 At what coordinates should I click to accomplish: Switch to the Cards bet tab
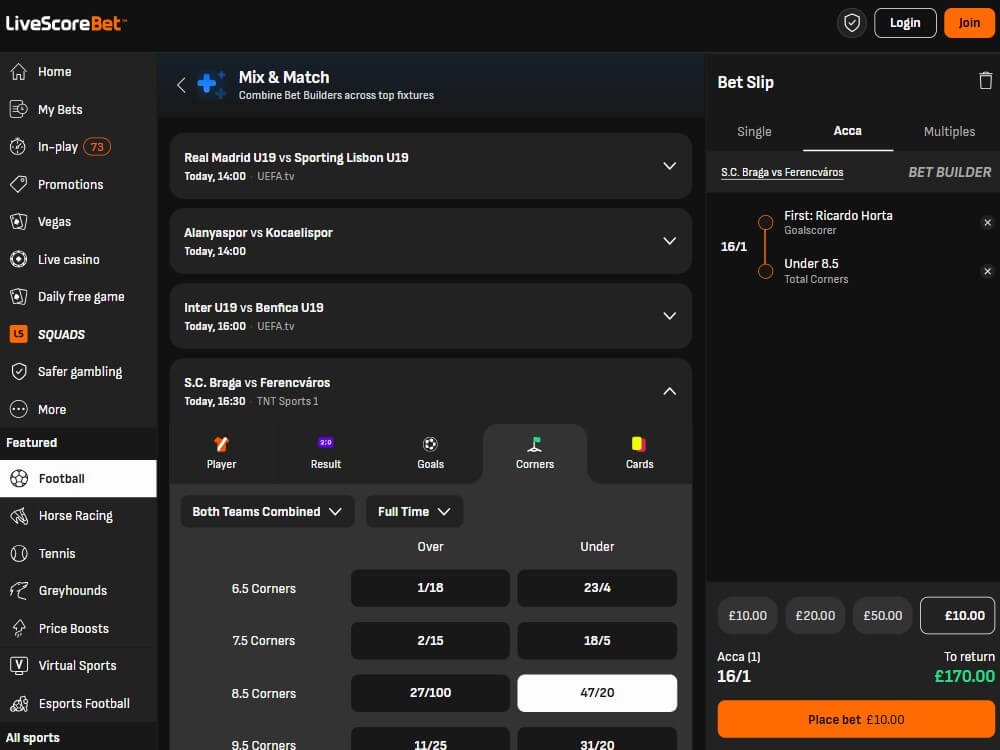pos(639,453)
